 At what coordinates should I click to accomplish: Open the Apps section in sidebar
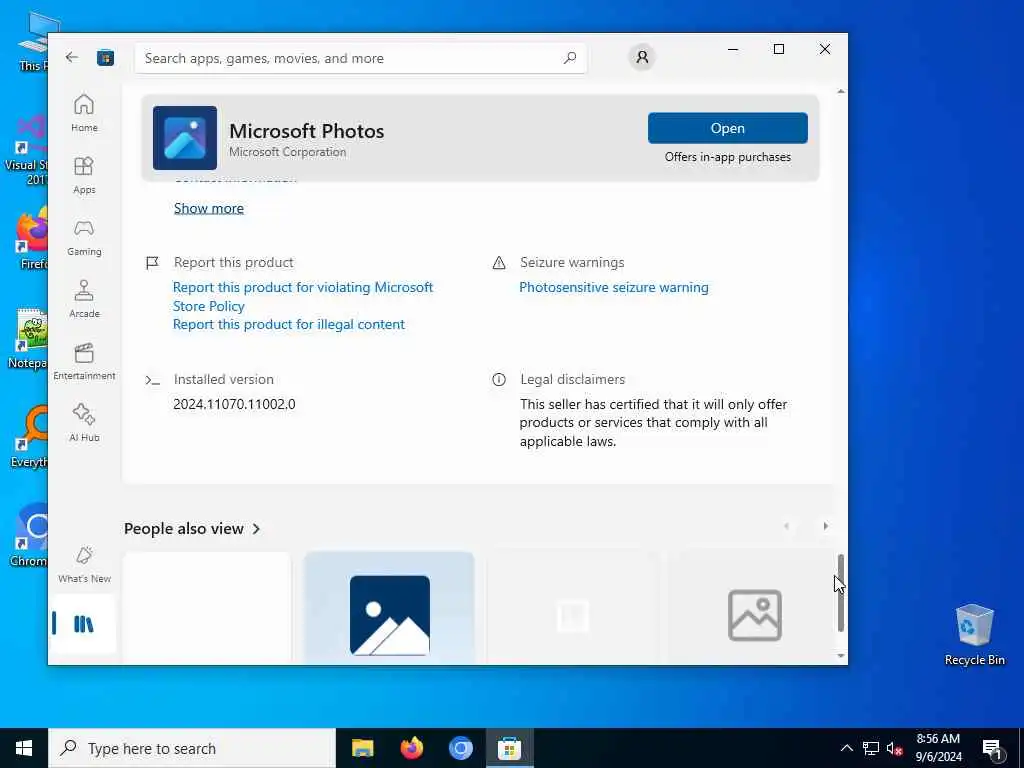coord(84,175)
